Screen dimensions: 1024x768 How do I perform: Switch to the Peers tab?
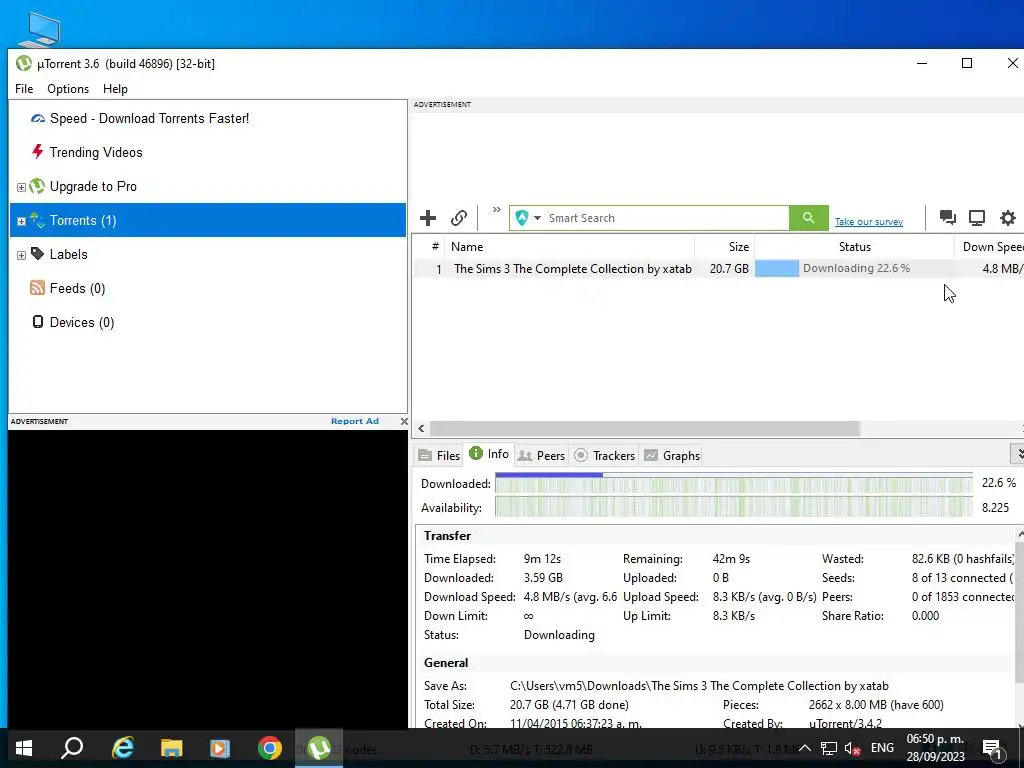pyautogui.click(x=541, y=455)
